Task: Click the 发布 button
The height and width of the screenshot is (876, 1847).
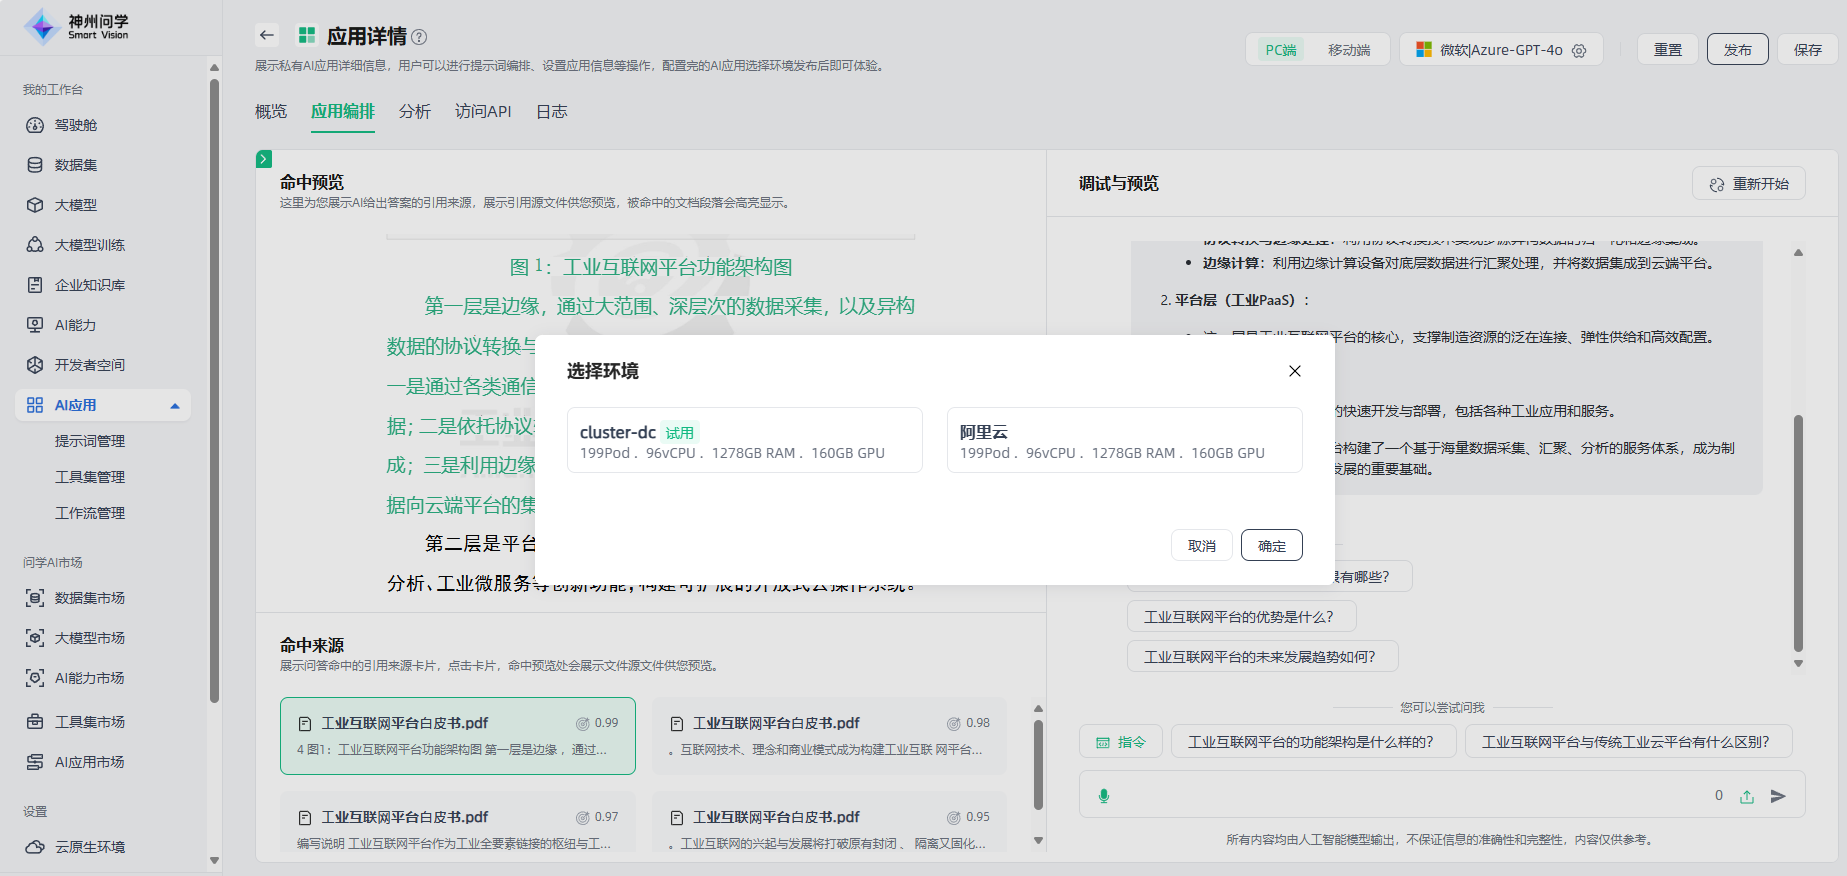Action: pos(1738,50)
